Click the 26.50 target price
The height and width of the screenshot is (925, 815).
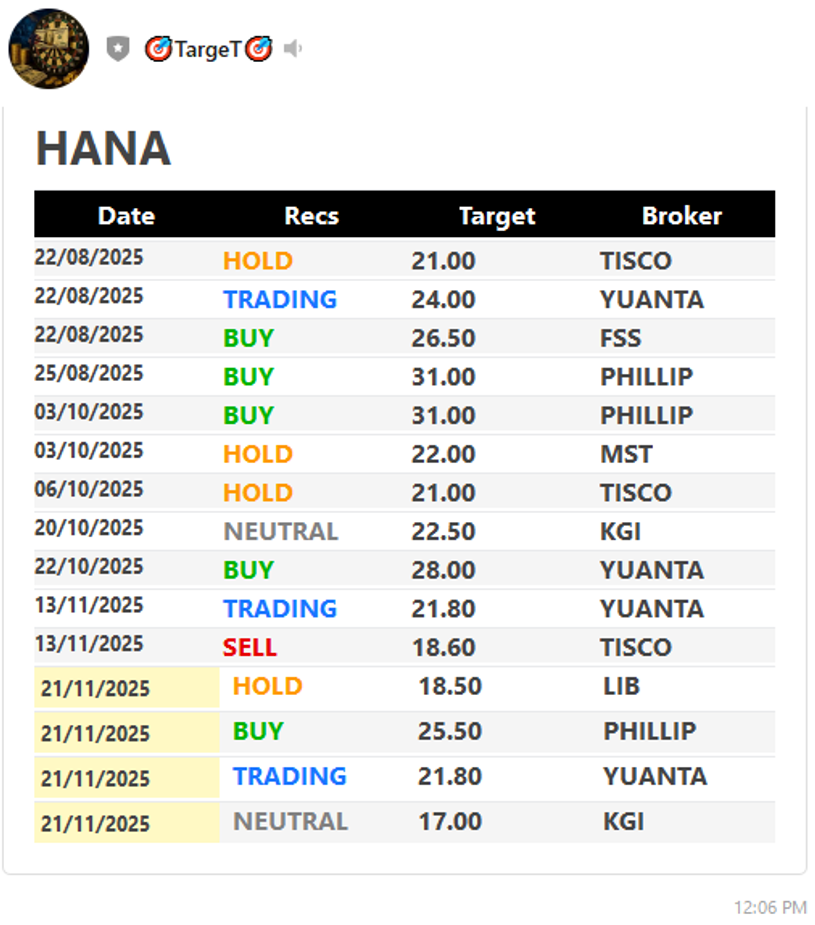click(x=443, y=339)
